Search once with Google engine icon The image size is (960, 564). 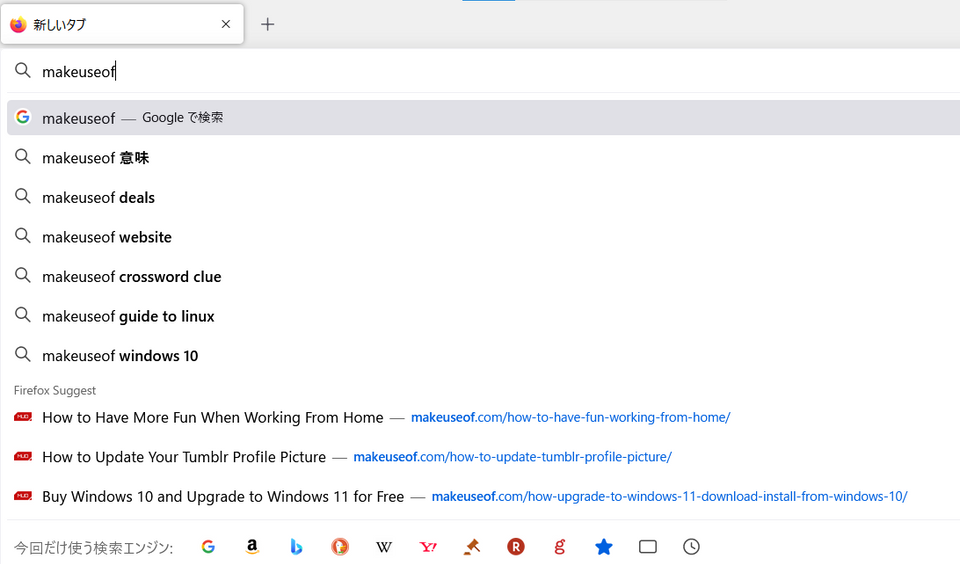click(208, 547)
